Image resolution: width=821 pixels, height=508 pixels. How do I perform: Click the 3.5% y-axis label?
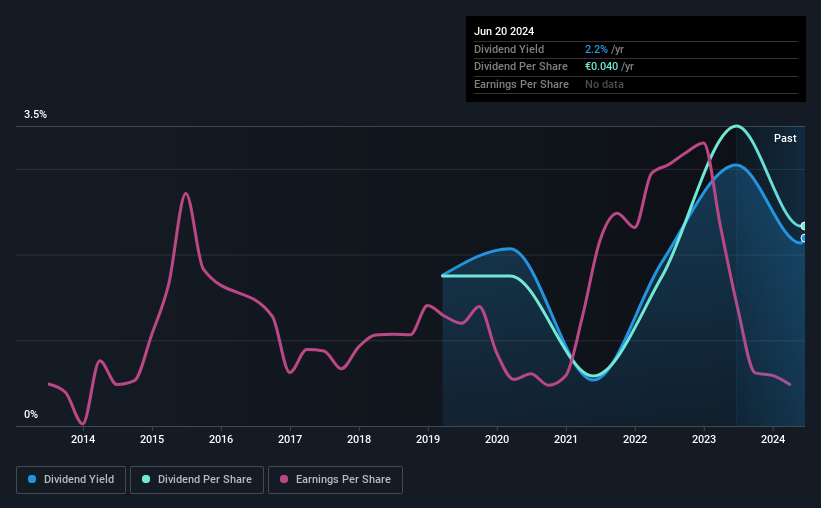click(x=35, y=114)
